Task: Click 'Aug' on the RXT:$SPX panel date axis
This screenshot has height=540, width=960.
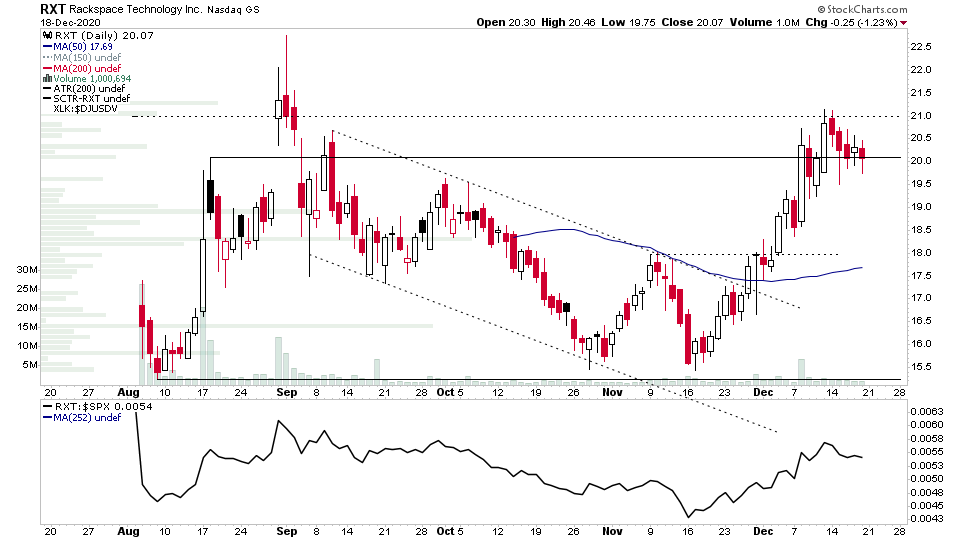Action: click(x=128, y=531)
